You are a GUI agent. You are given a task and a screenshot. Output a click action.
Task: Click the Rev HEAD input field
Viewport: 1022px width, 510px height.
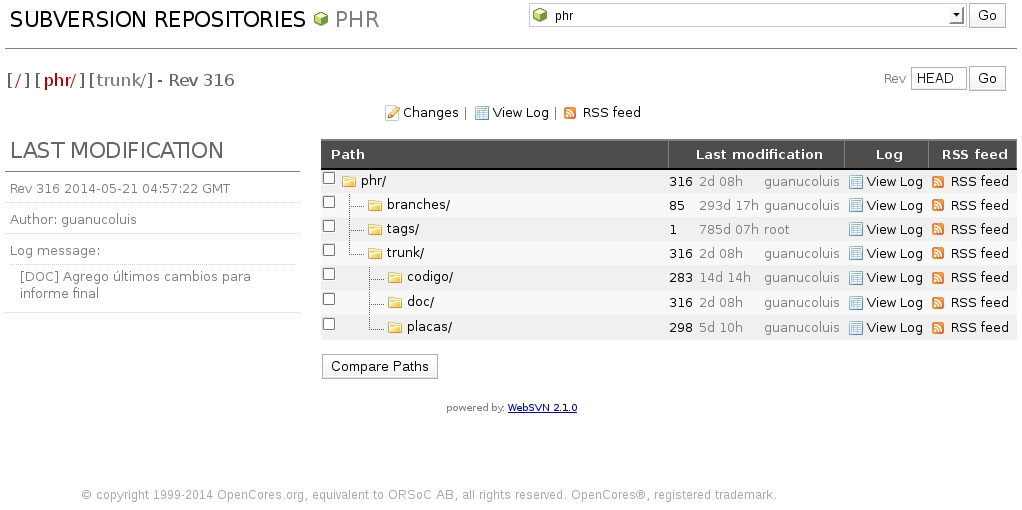(x=939, y=78)
